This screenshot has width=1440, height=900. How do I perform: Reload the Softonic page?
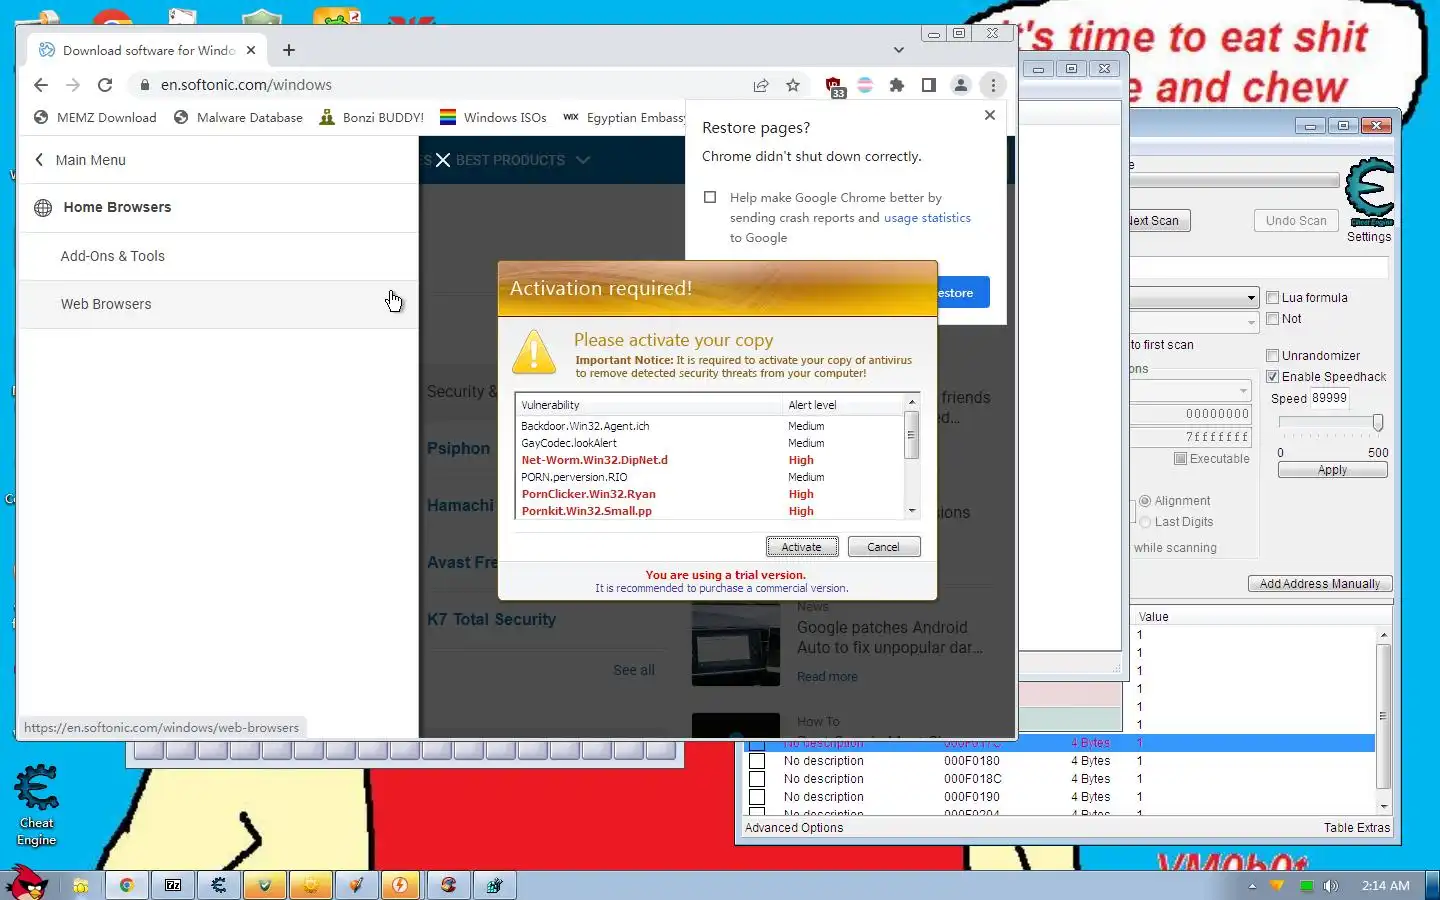point(105,85)
